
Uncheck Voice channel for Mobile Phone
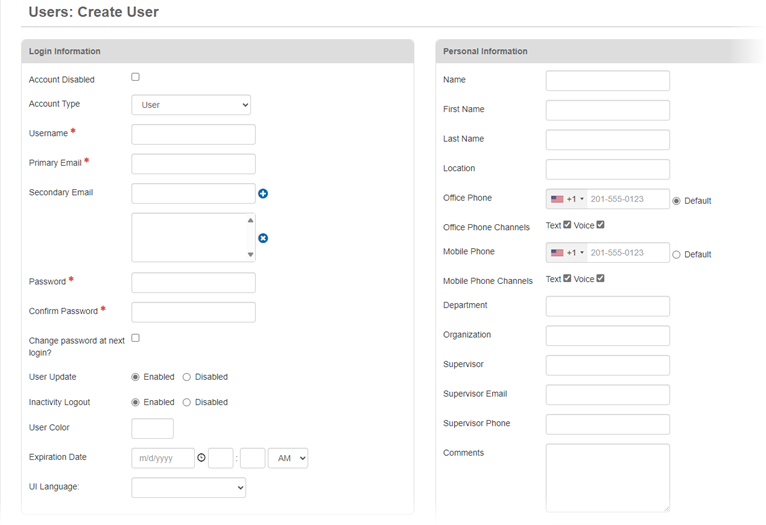[600, 279]
